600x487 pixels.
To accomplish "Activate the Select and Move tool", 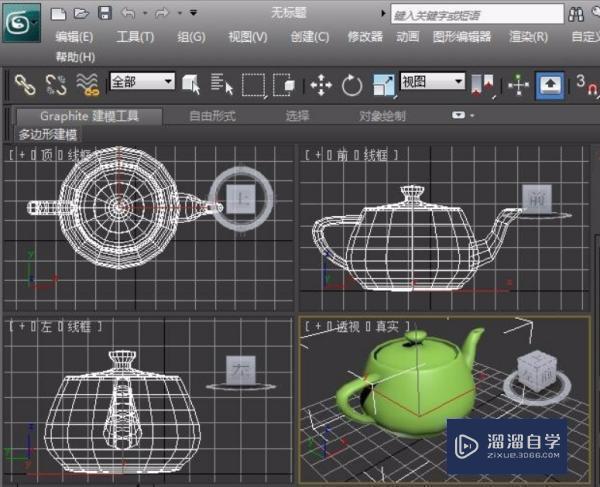I will (321, 85).
